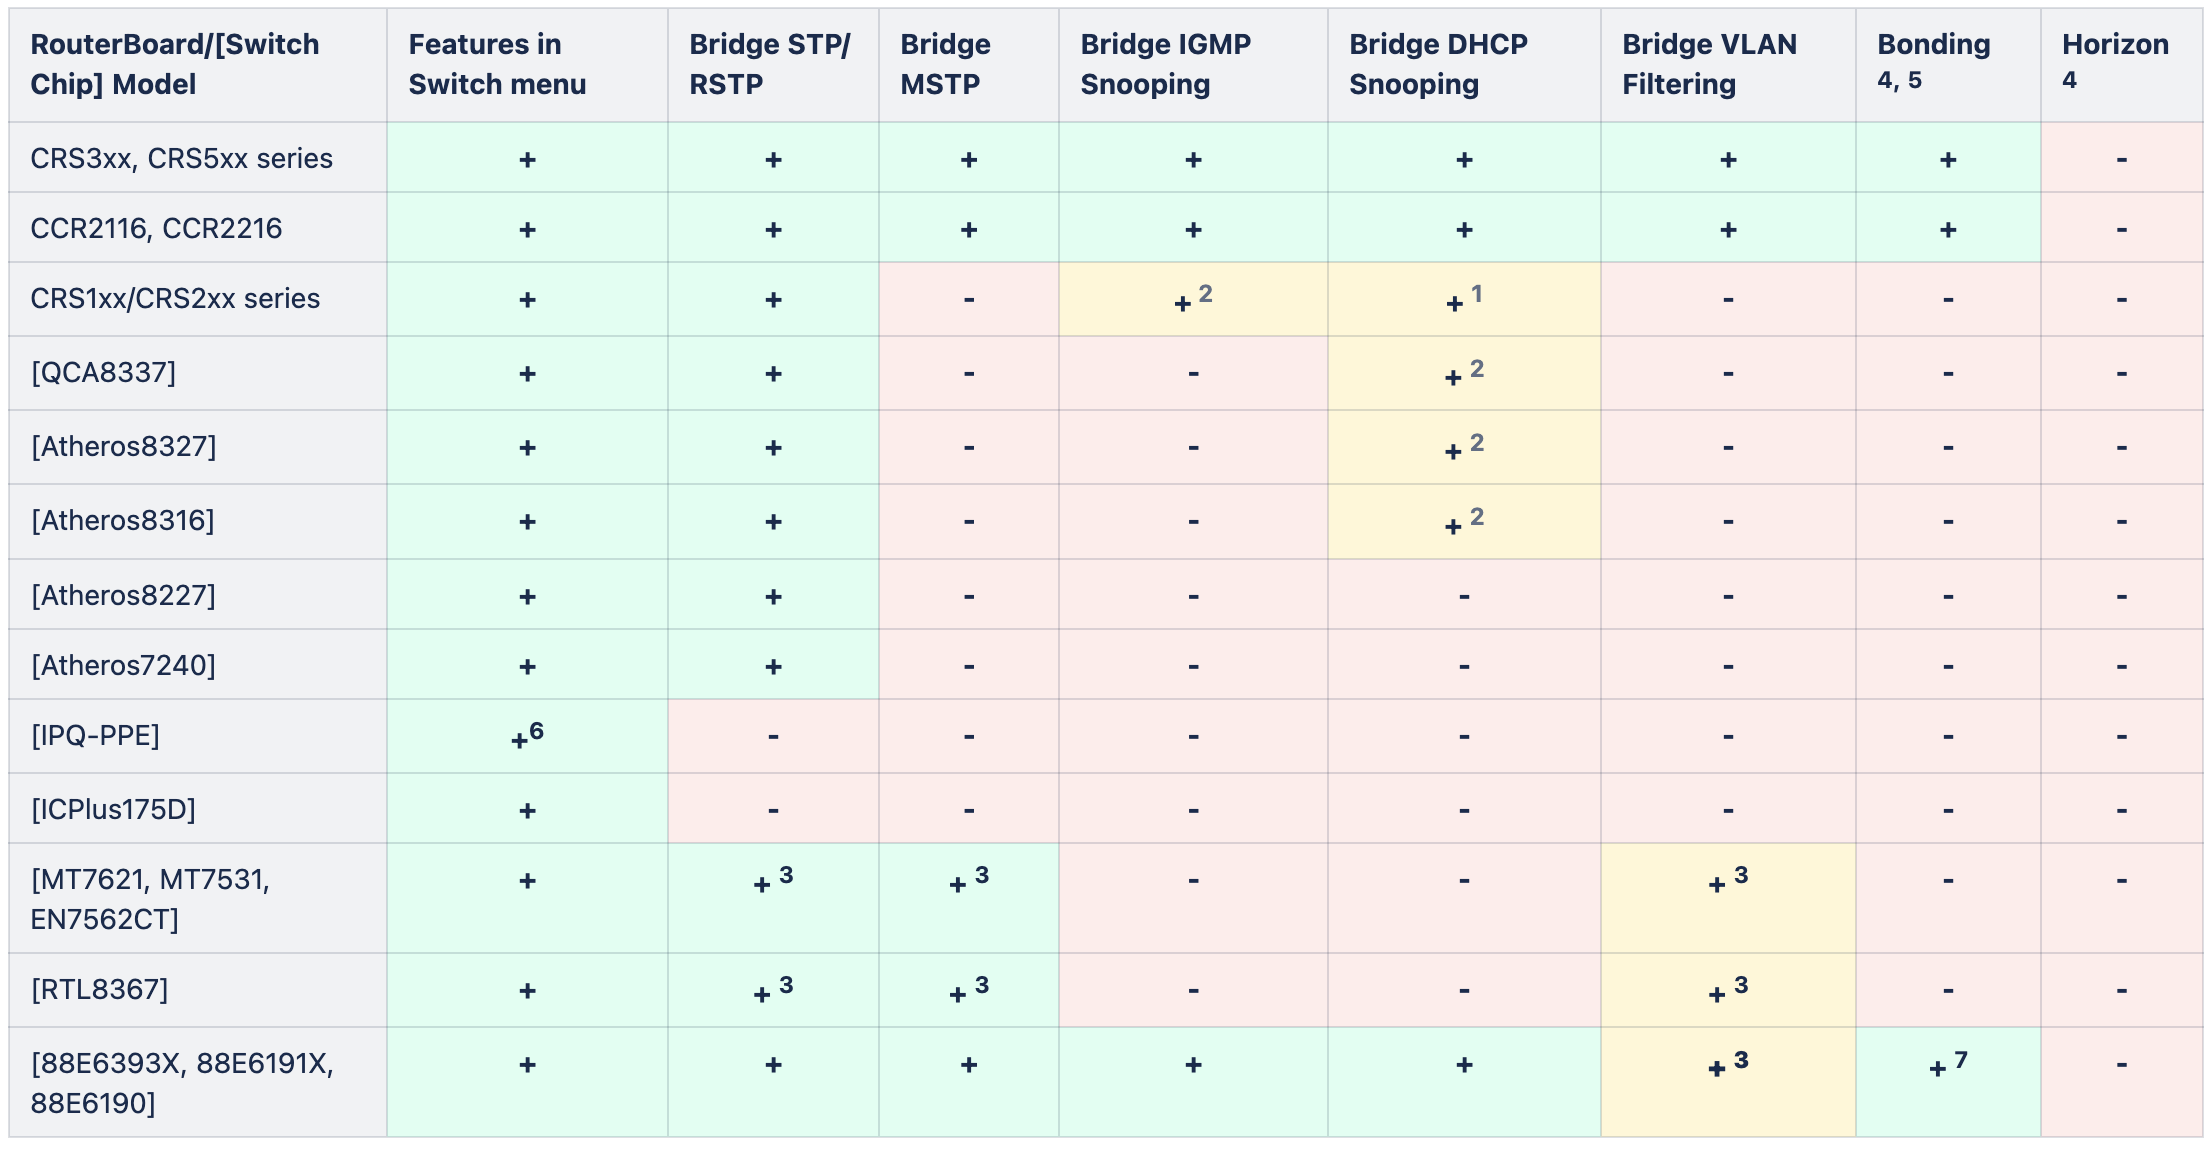
Task: Click footnote 2 in QCA8337 DHCP Snooping cell
Action: tap(1477, 369)
